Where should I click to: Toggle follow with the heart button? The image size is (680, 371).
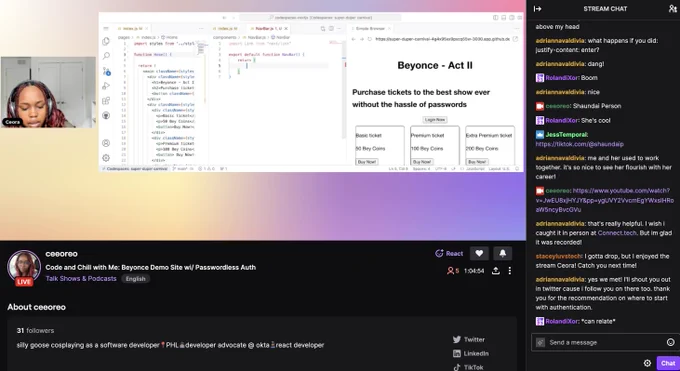(479, 253)
